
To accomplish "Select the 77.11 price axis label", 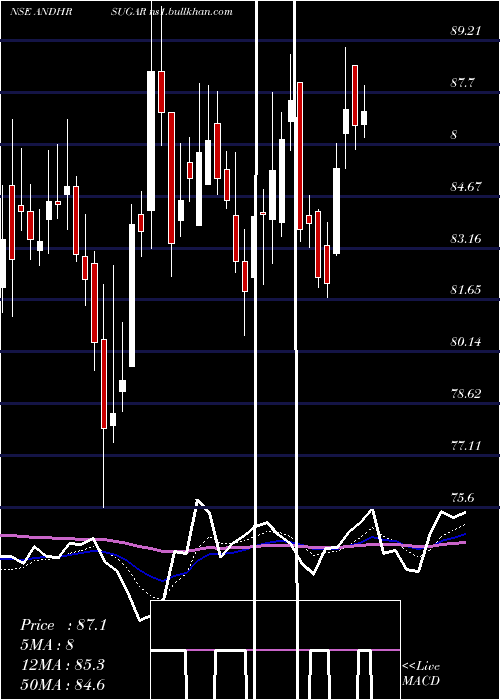I will coord(466,446).
